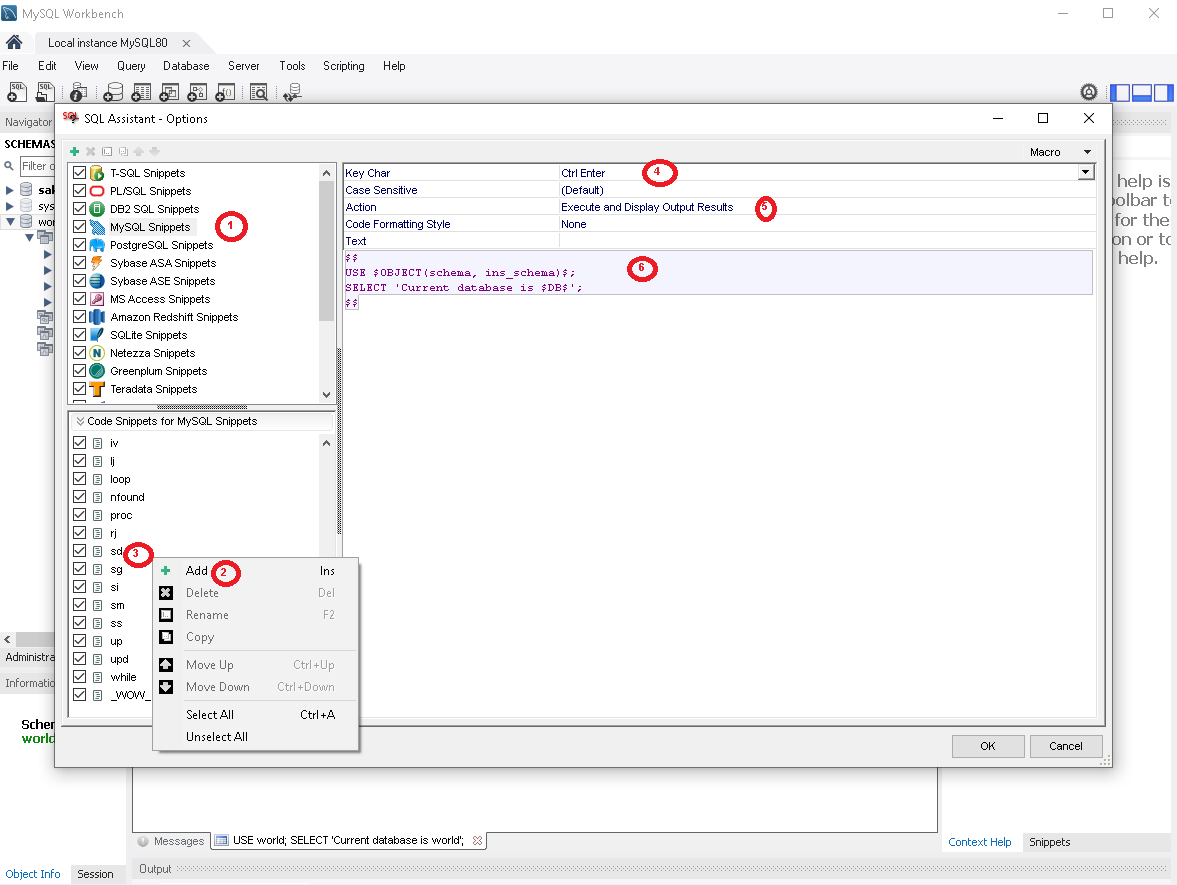Open the Query menu
This screenshot has width=1177, height=885.
click(131, 66)
